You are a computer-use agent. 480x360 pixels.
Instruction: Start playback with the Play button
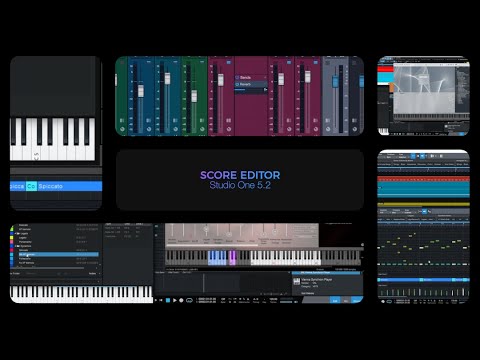coord(175,300)
